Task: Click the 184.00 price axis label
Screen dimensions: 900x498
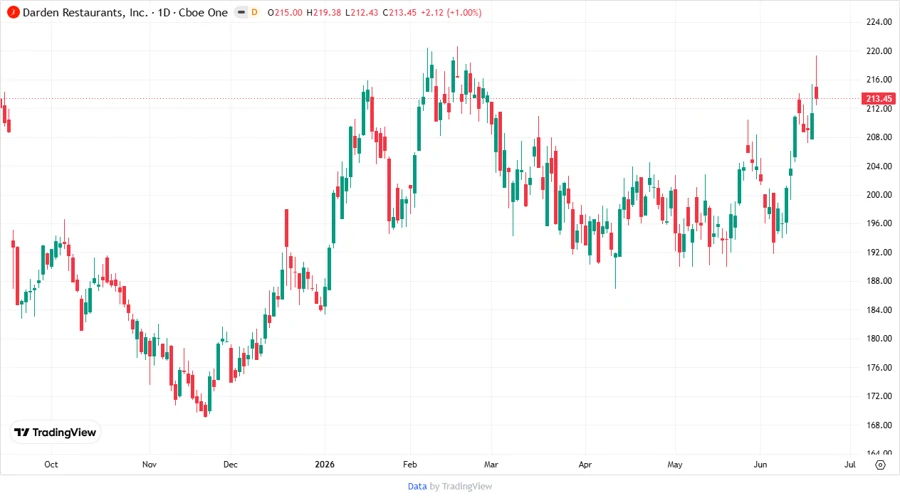Action: [879, 310]
